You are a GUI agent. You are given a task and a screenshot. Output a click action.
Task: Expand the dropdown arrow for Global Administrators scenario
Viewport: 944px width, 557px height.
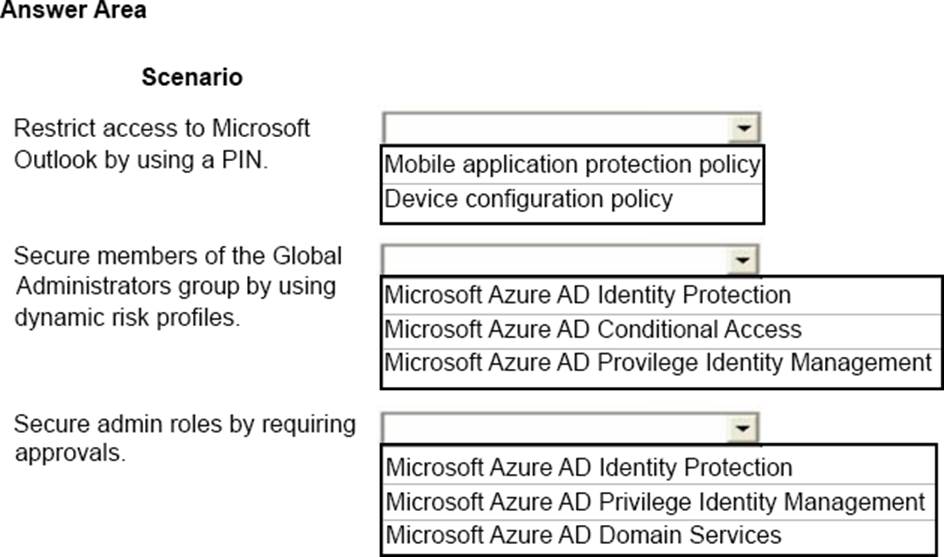(743, 261)
